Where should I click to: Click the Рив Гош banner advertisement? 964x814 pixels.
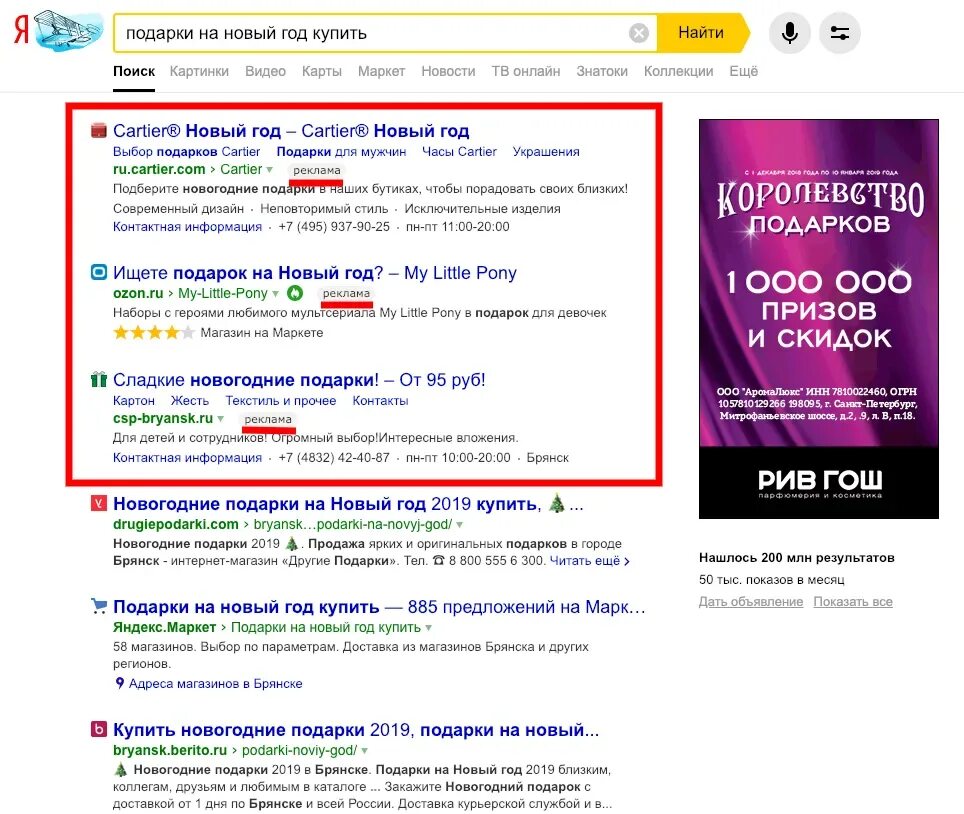click(x=819, y=318)
